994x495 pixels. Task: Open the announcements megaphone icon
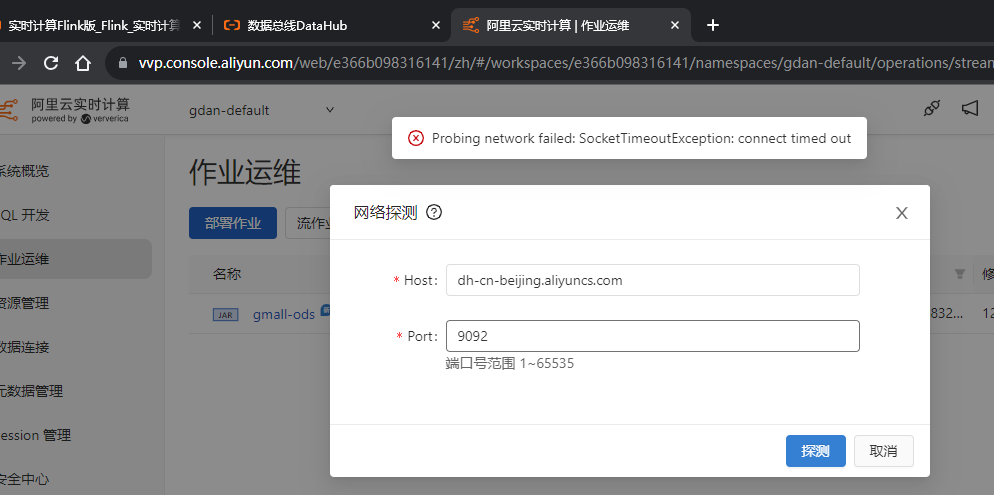click(x=970, y=108)
